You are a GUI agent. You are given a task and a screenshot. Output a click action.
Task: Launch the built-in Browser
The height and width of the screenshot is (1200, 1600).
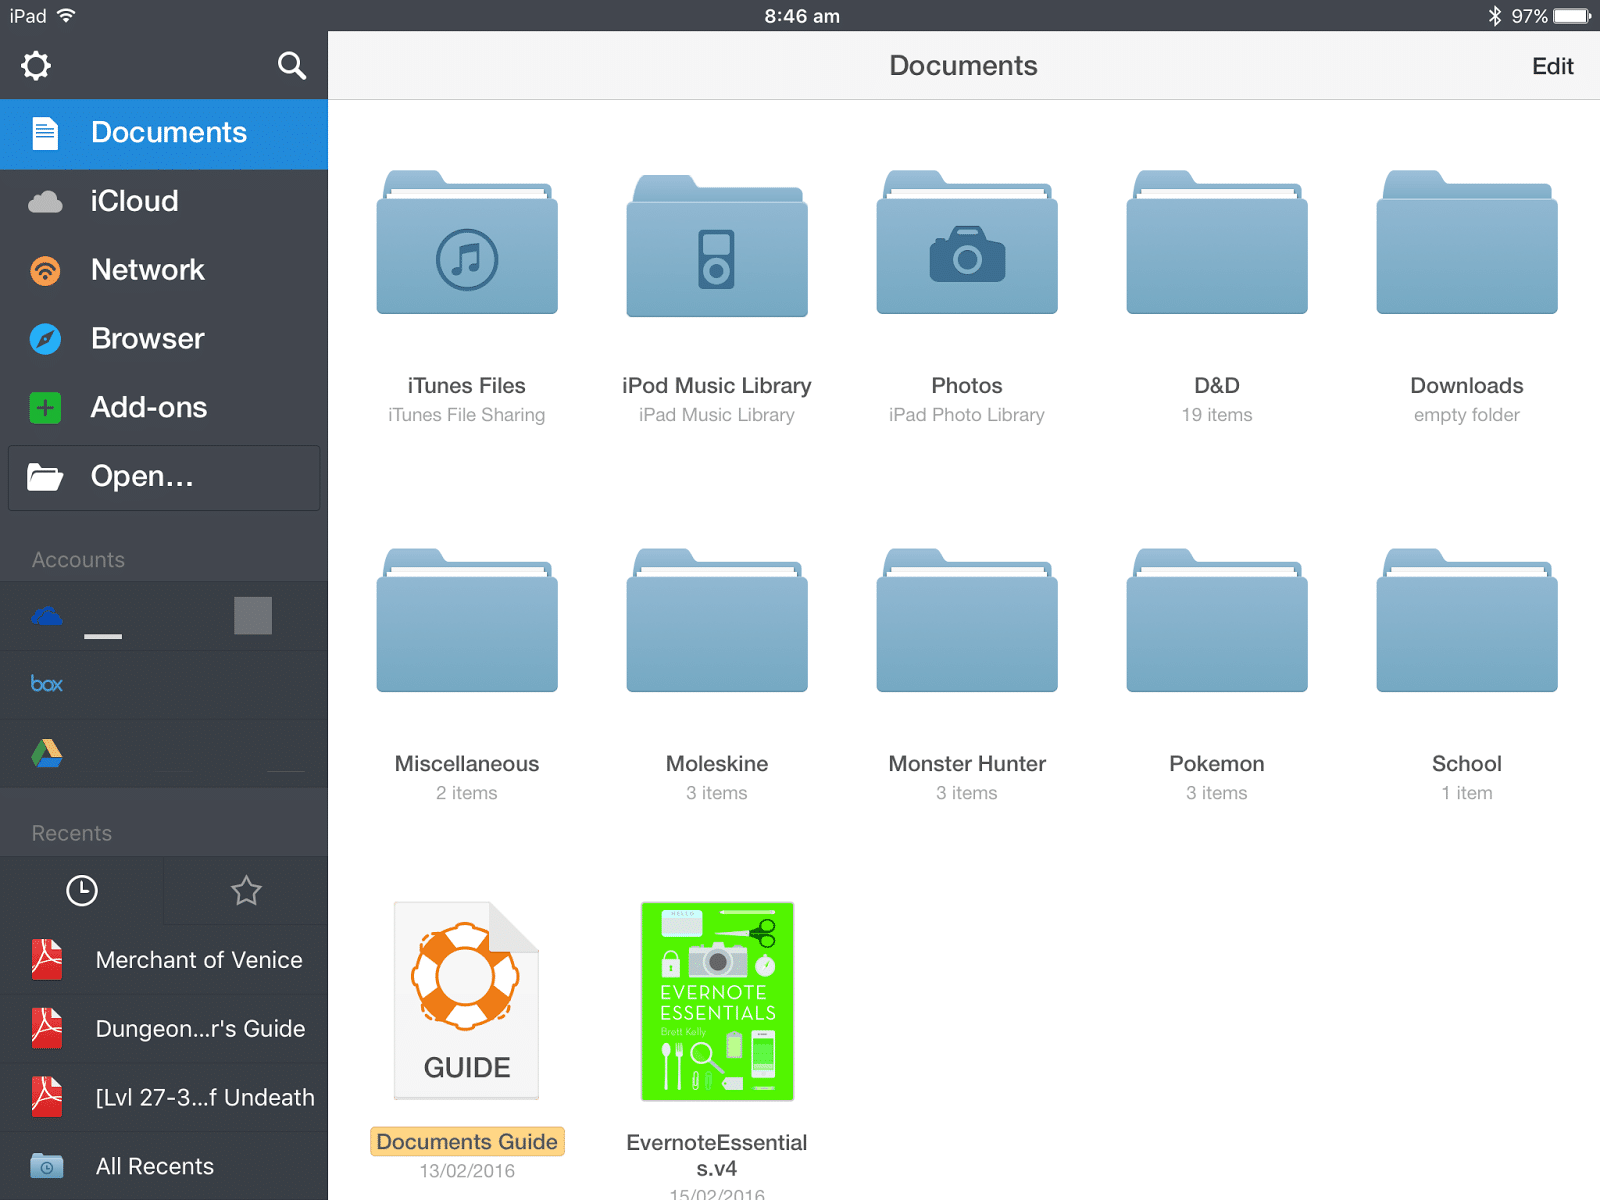pyautogui.click(x=147, y=339)
